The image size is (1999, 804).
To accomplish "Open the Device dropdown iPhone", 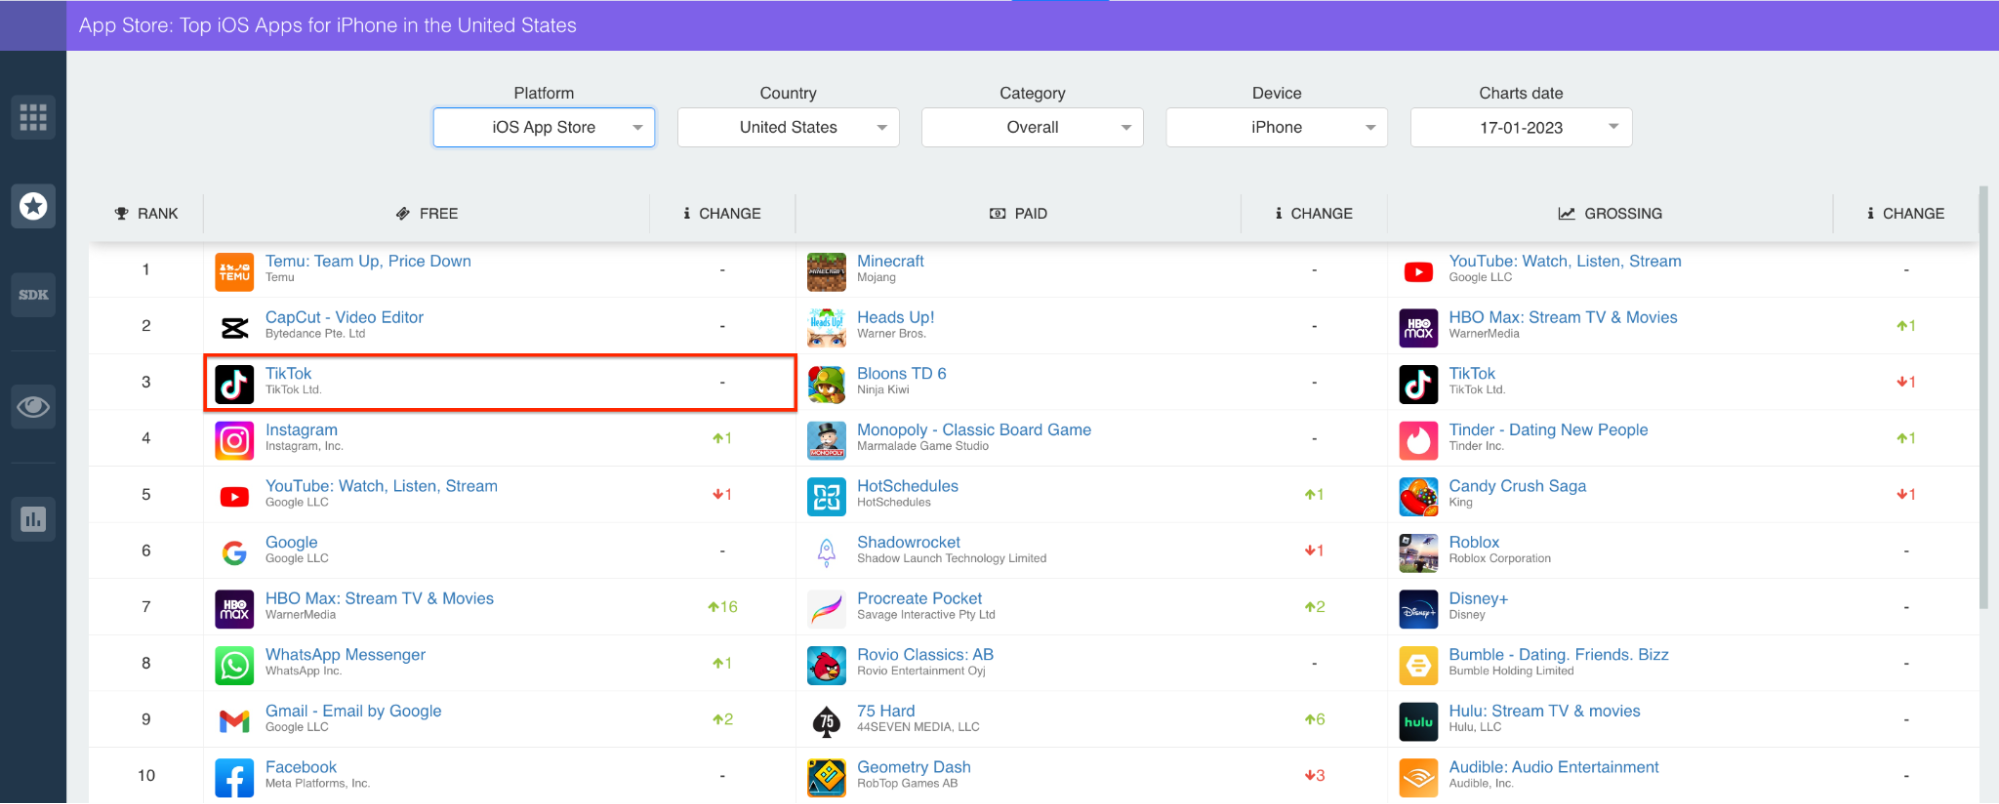I will [x=1277, y=127].
